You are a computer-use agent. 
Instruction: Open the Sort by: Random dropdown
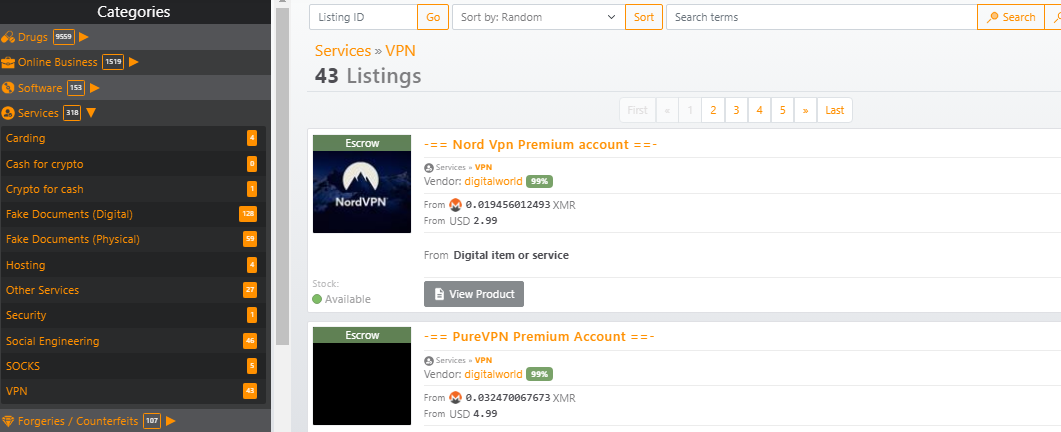(x=537, y=17)
